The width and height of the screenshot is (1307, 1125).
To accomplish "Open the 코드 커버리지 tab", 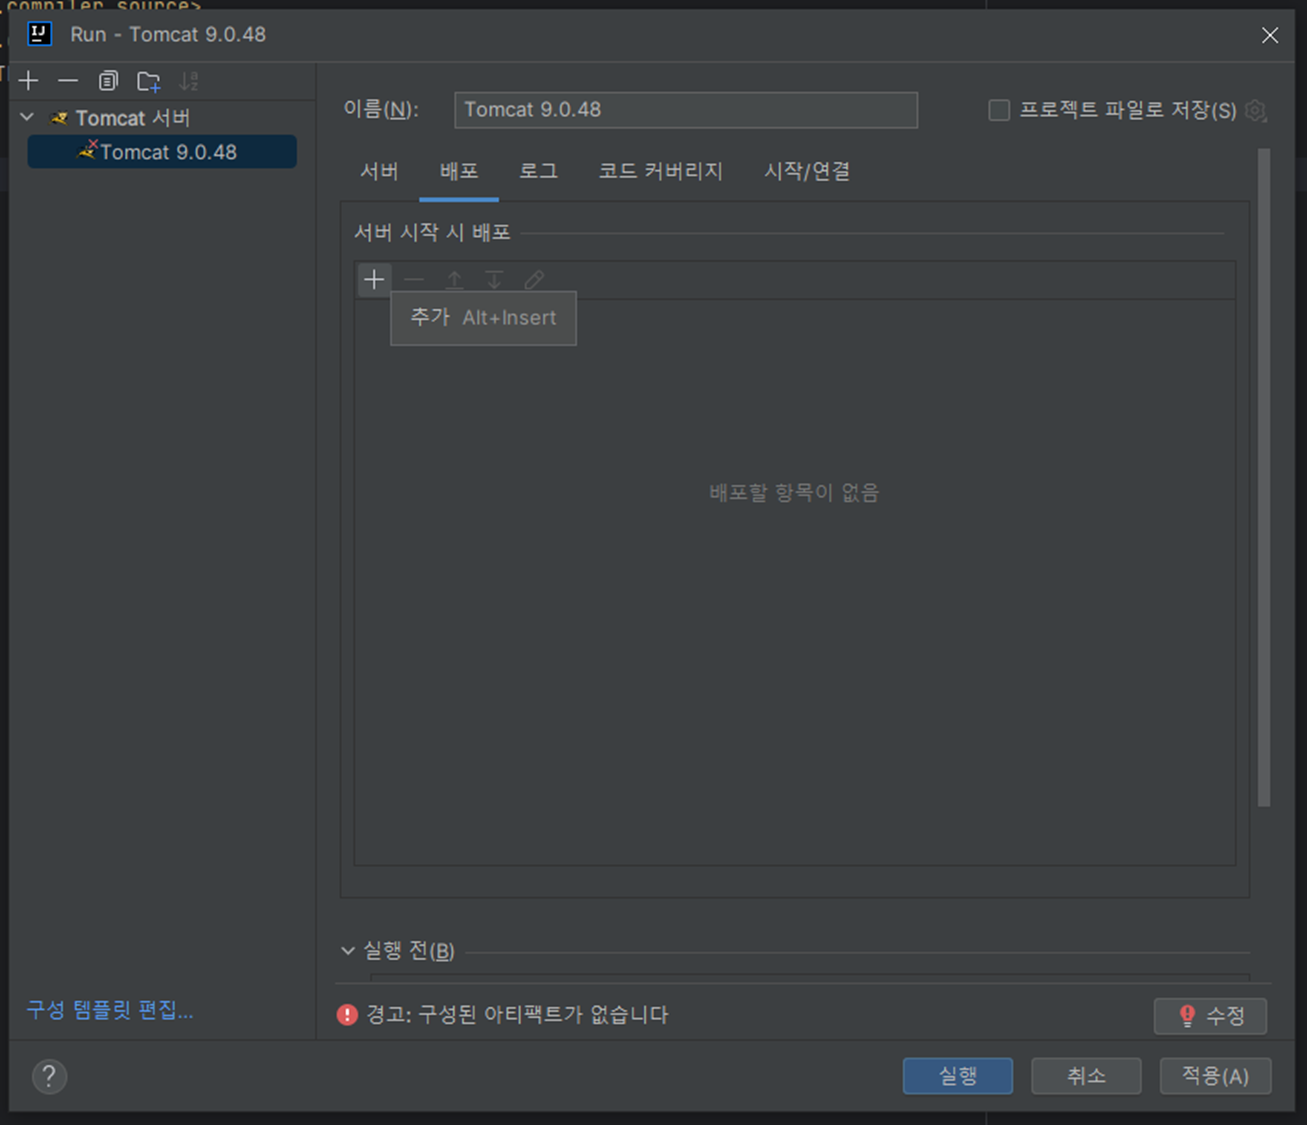I will (x=661, y=171).
